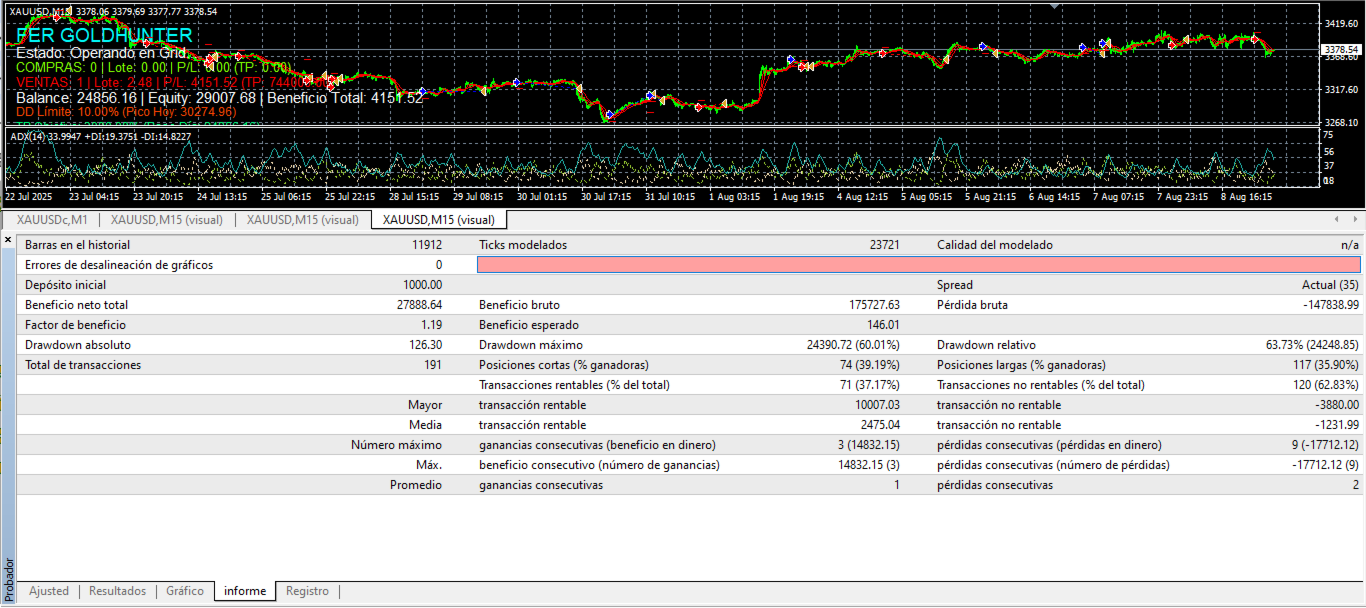
Task: Click max consecutive loss -17712.12 (9)
Action: (x=1324, y=465)
